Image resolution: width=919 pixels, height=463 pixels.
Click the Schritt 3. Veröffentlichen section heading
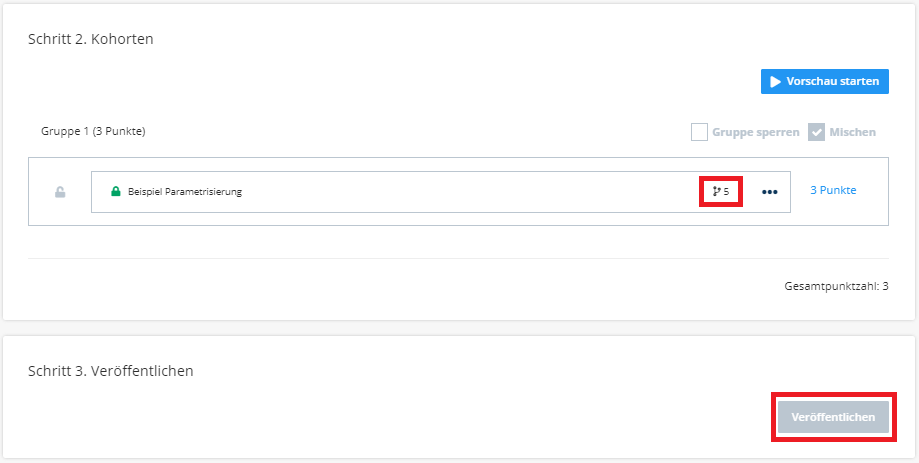111,371
